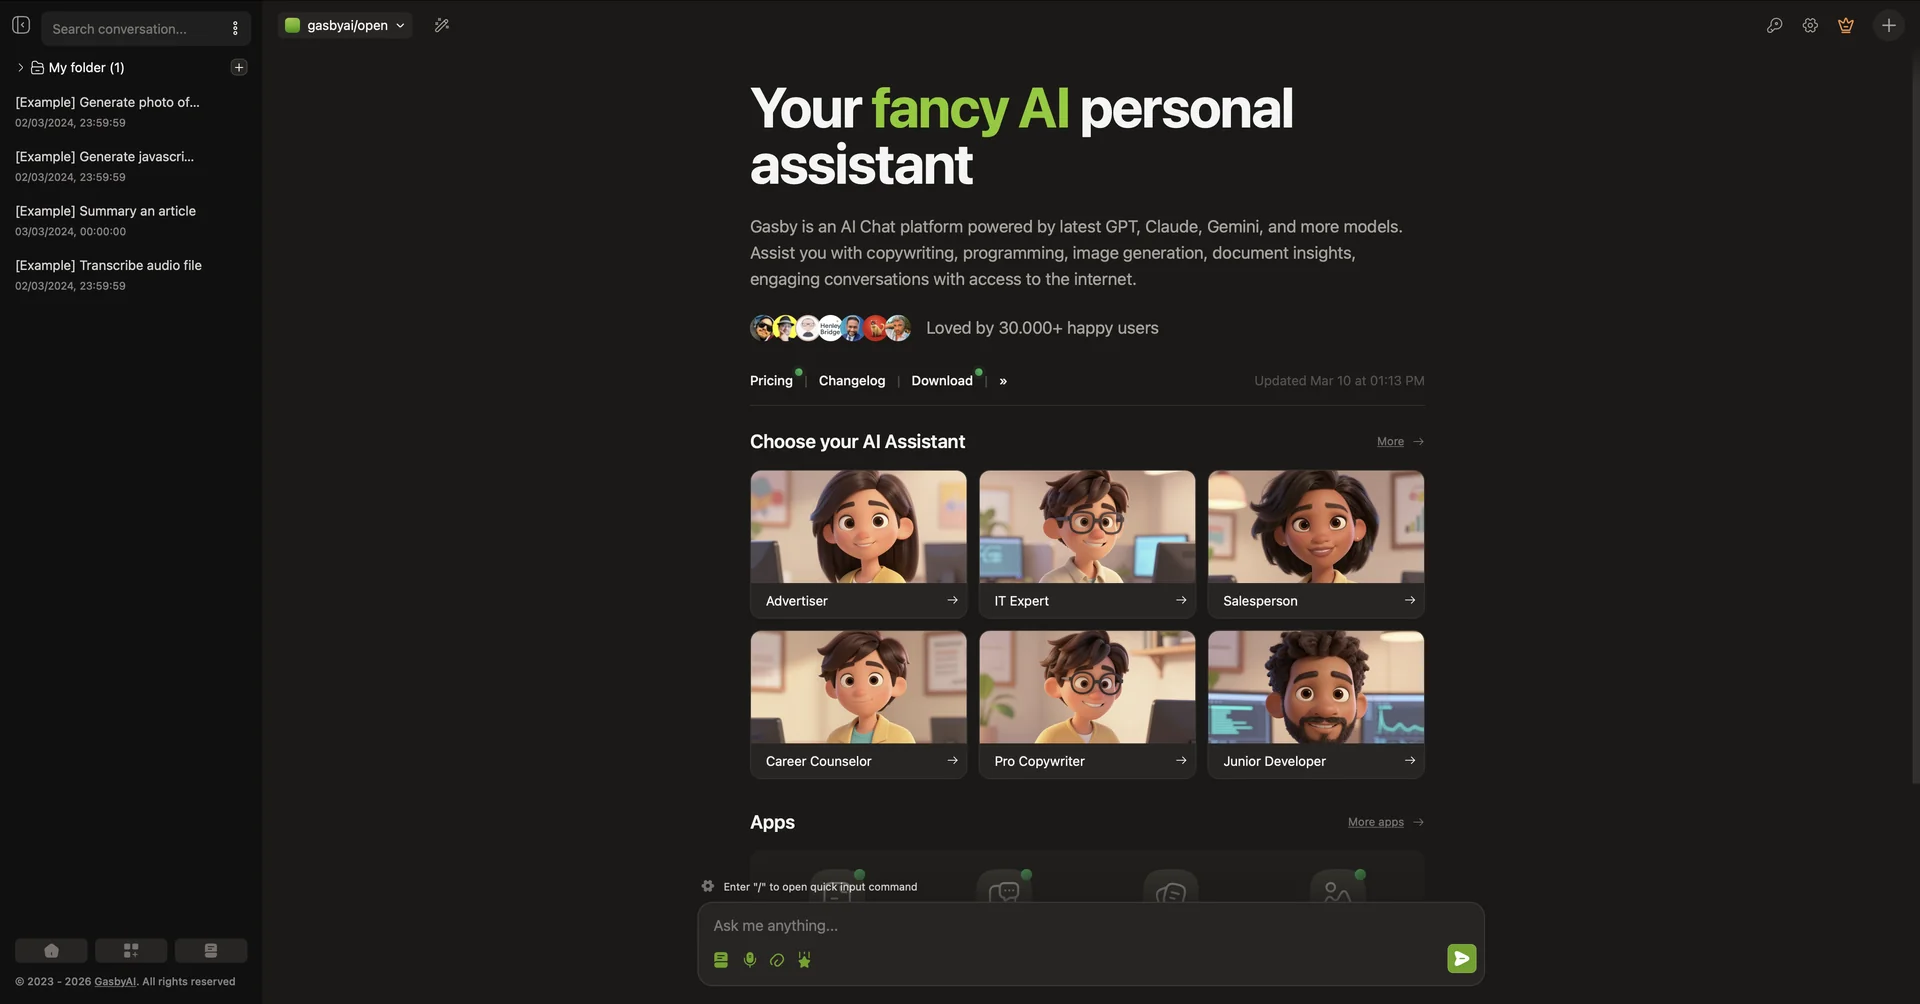This screenshot has height=1004, width=1920.
Task: Open the gasbyai/open model dropdown
Action: coord(345,25)
